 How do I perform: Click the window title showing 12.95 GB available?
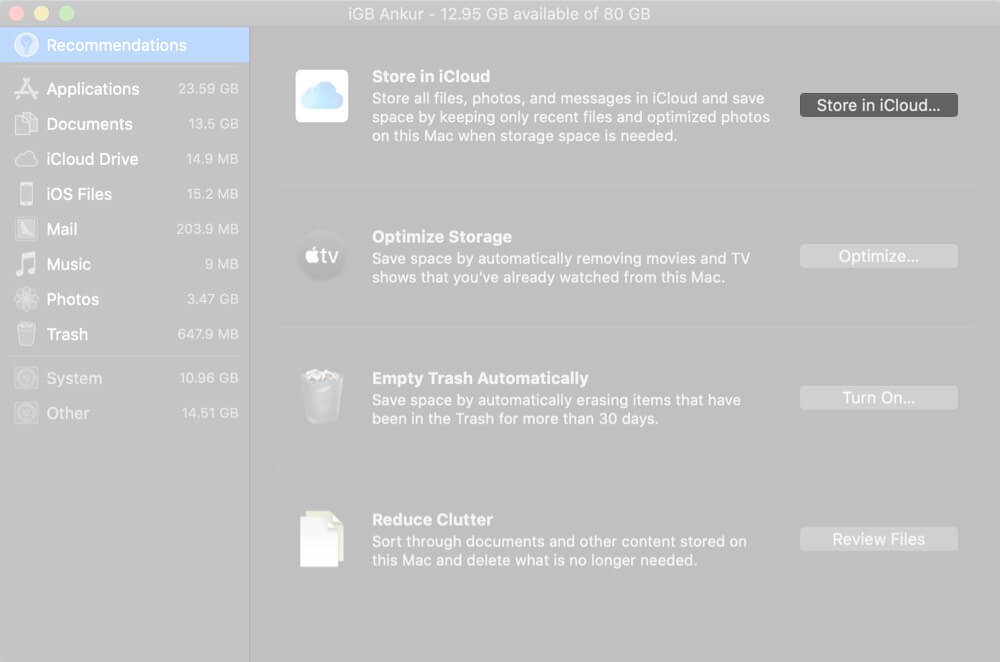(499, 14)
